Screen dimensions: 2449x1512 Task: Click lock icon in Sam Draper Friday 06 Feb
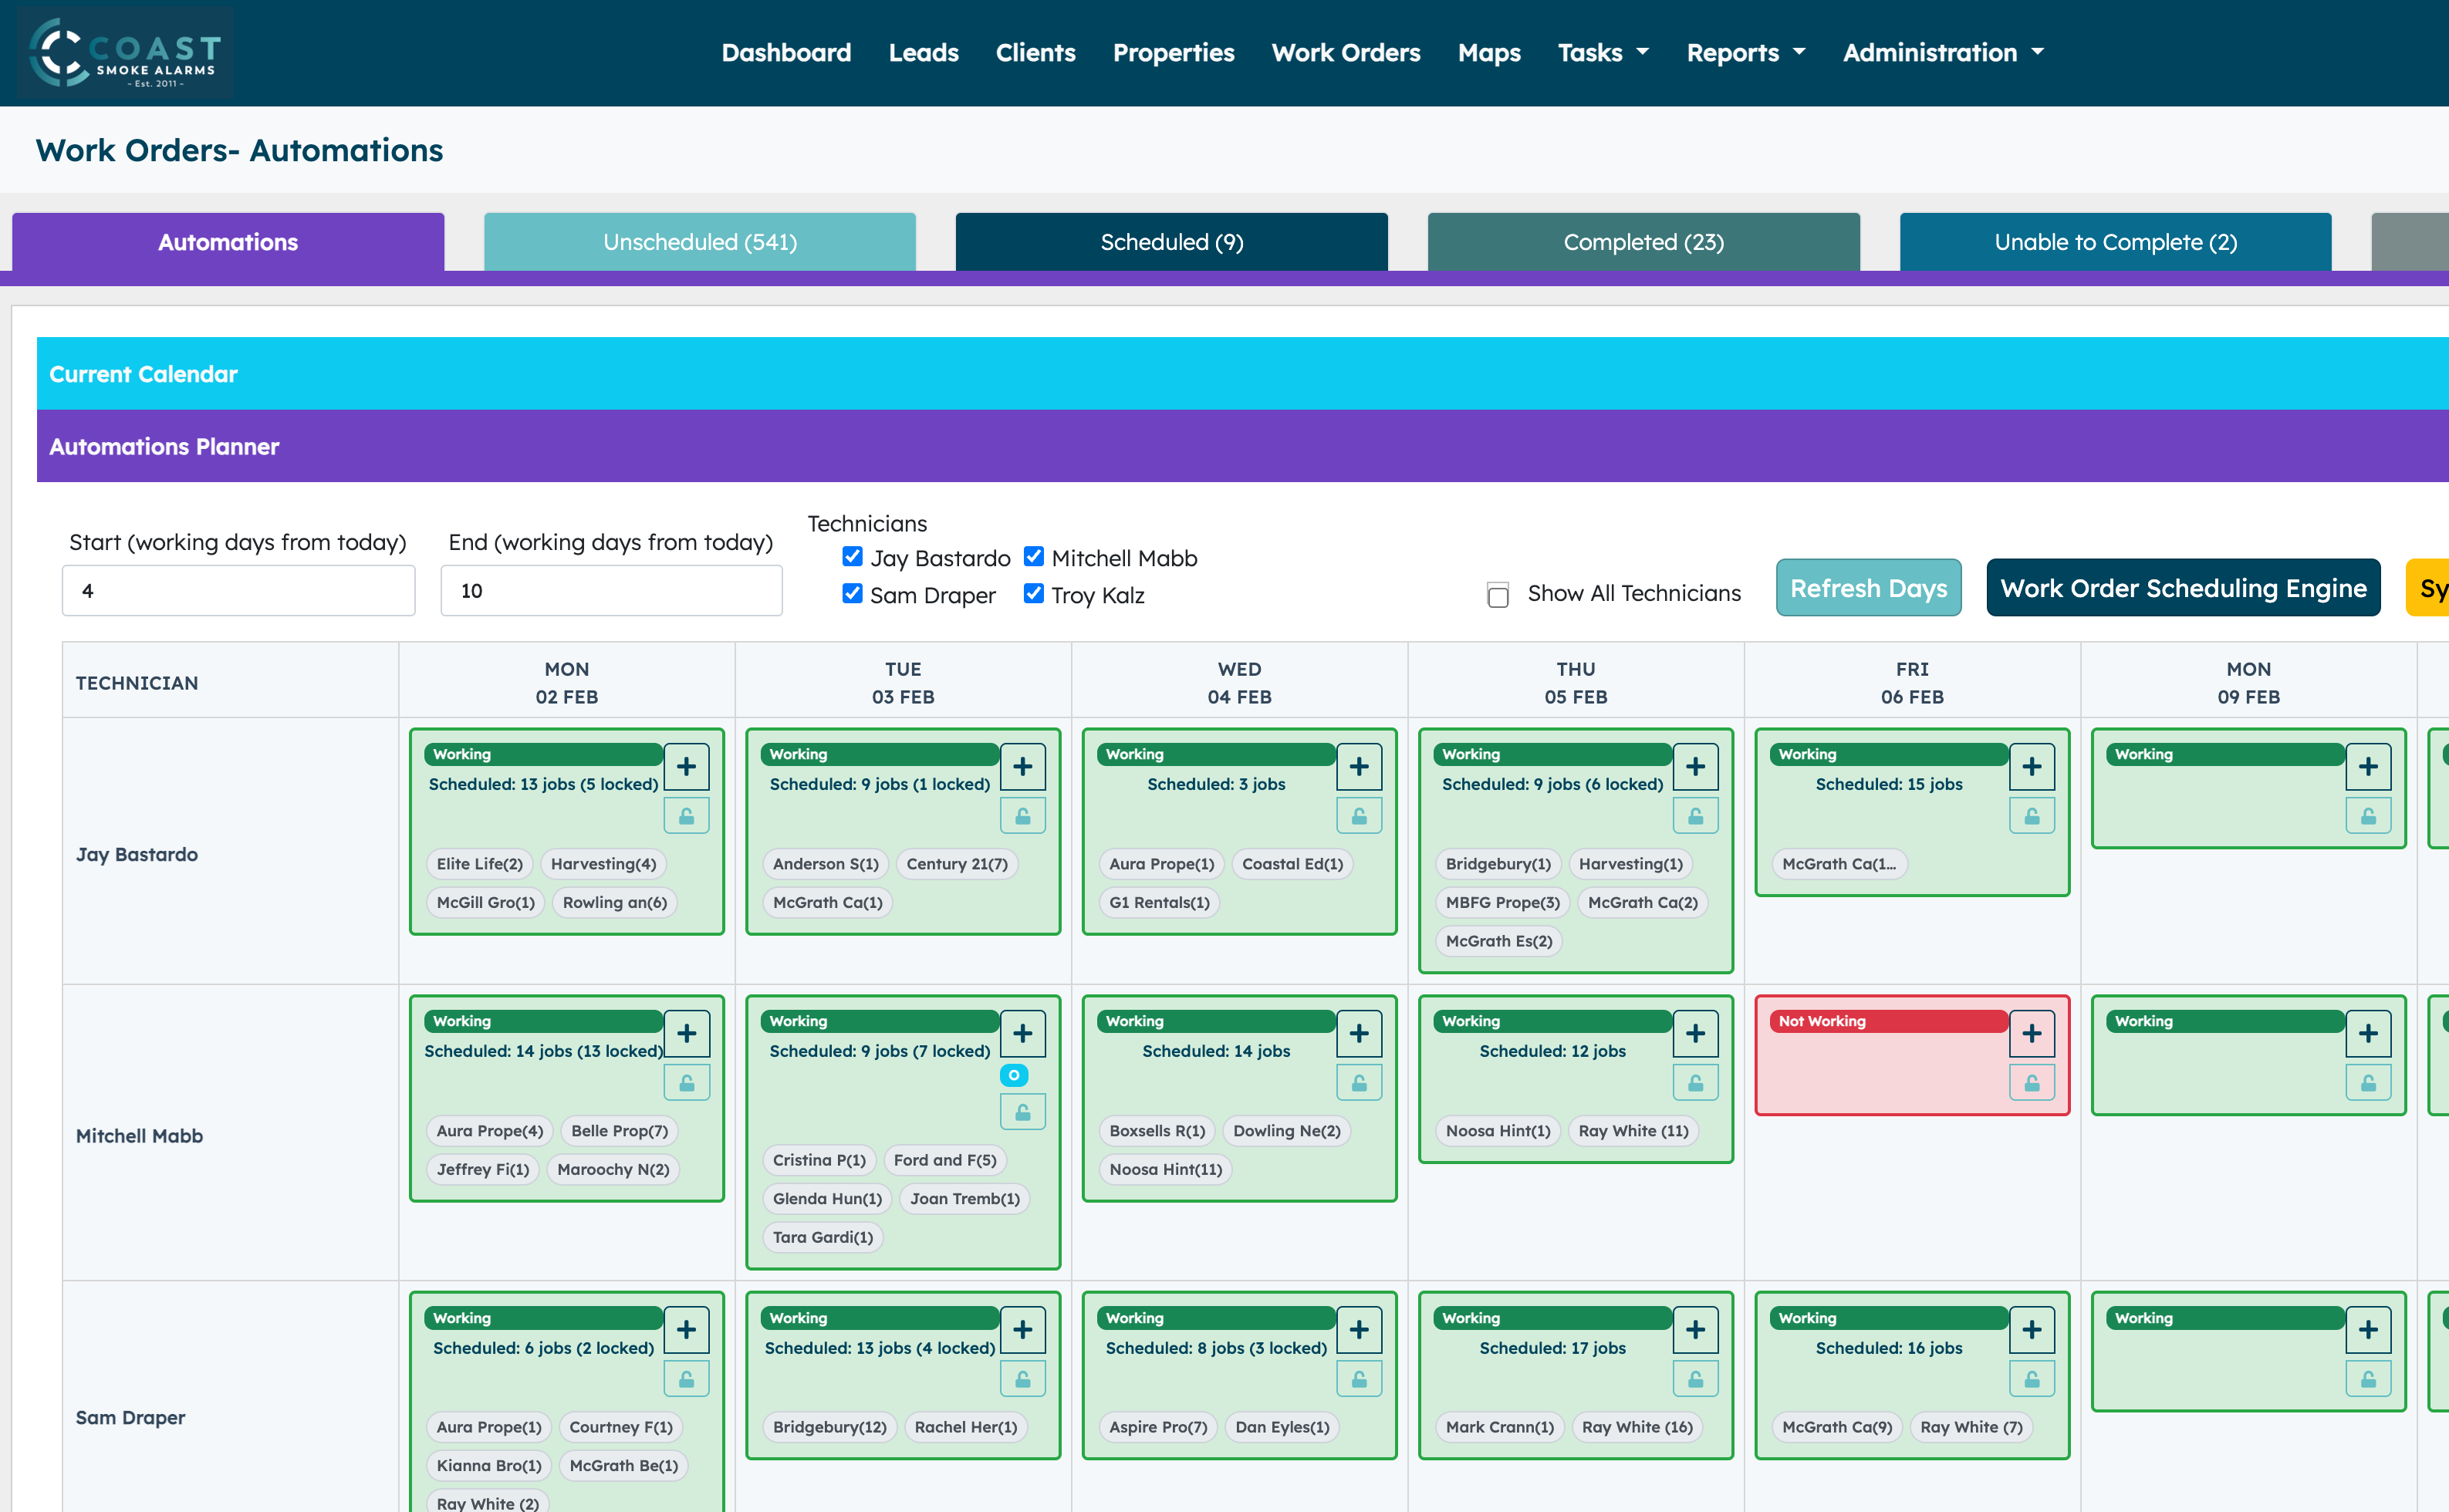2031,1379
